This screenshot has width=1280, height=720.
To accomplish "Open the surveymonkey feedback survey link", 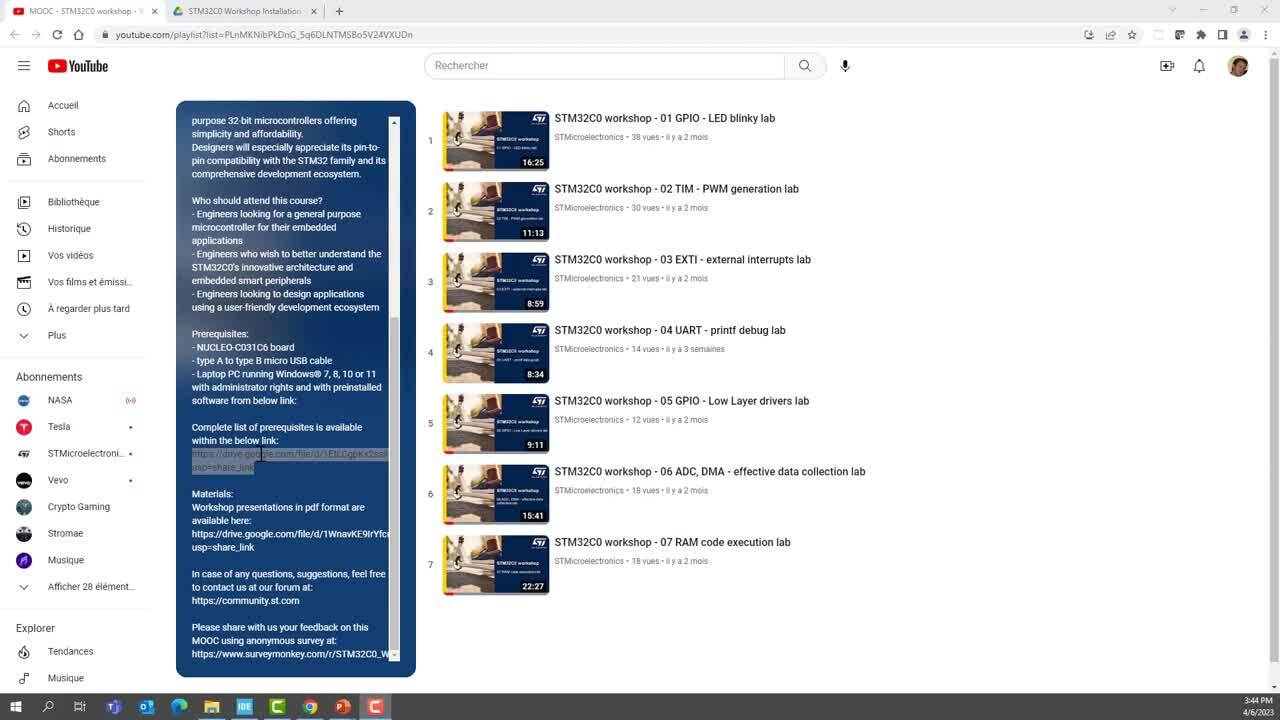I will (289, 654).
